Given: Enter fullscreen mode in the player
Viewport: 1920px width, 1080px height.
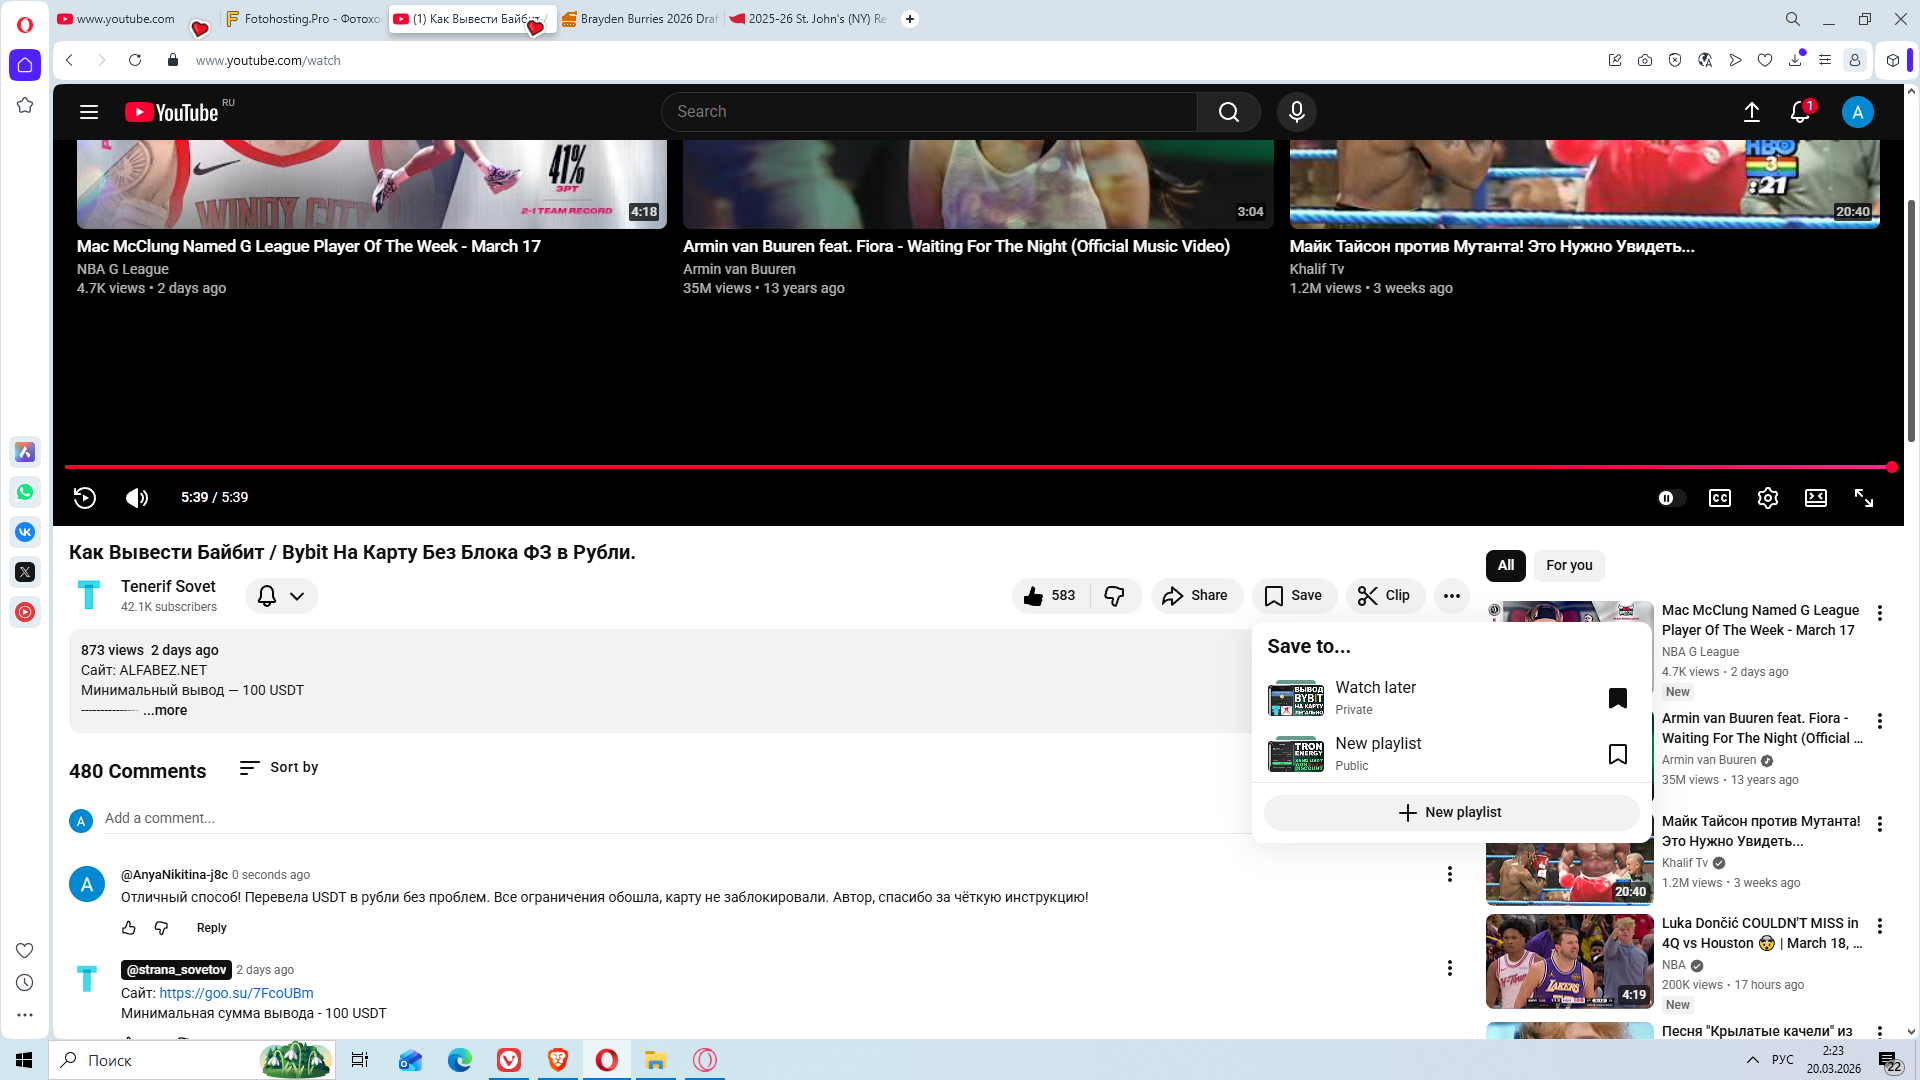Looking at the screenshot, I should pyautogui.click(x=1864, y=498).
